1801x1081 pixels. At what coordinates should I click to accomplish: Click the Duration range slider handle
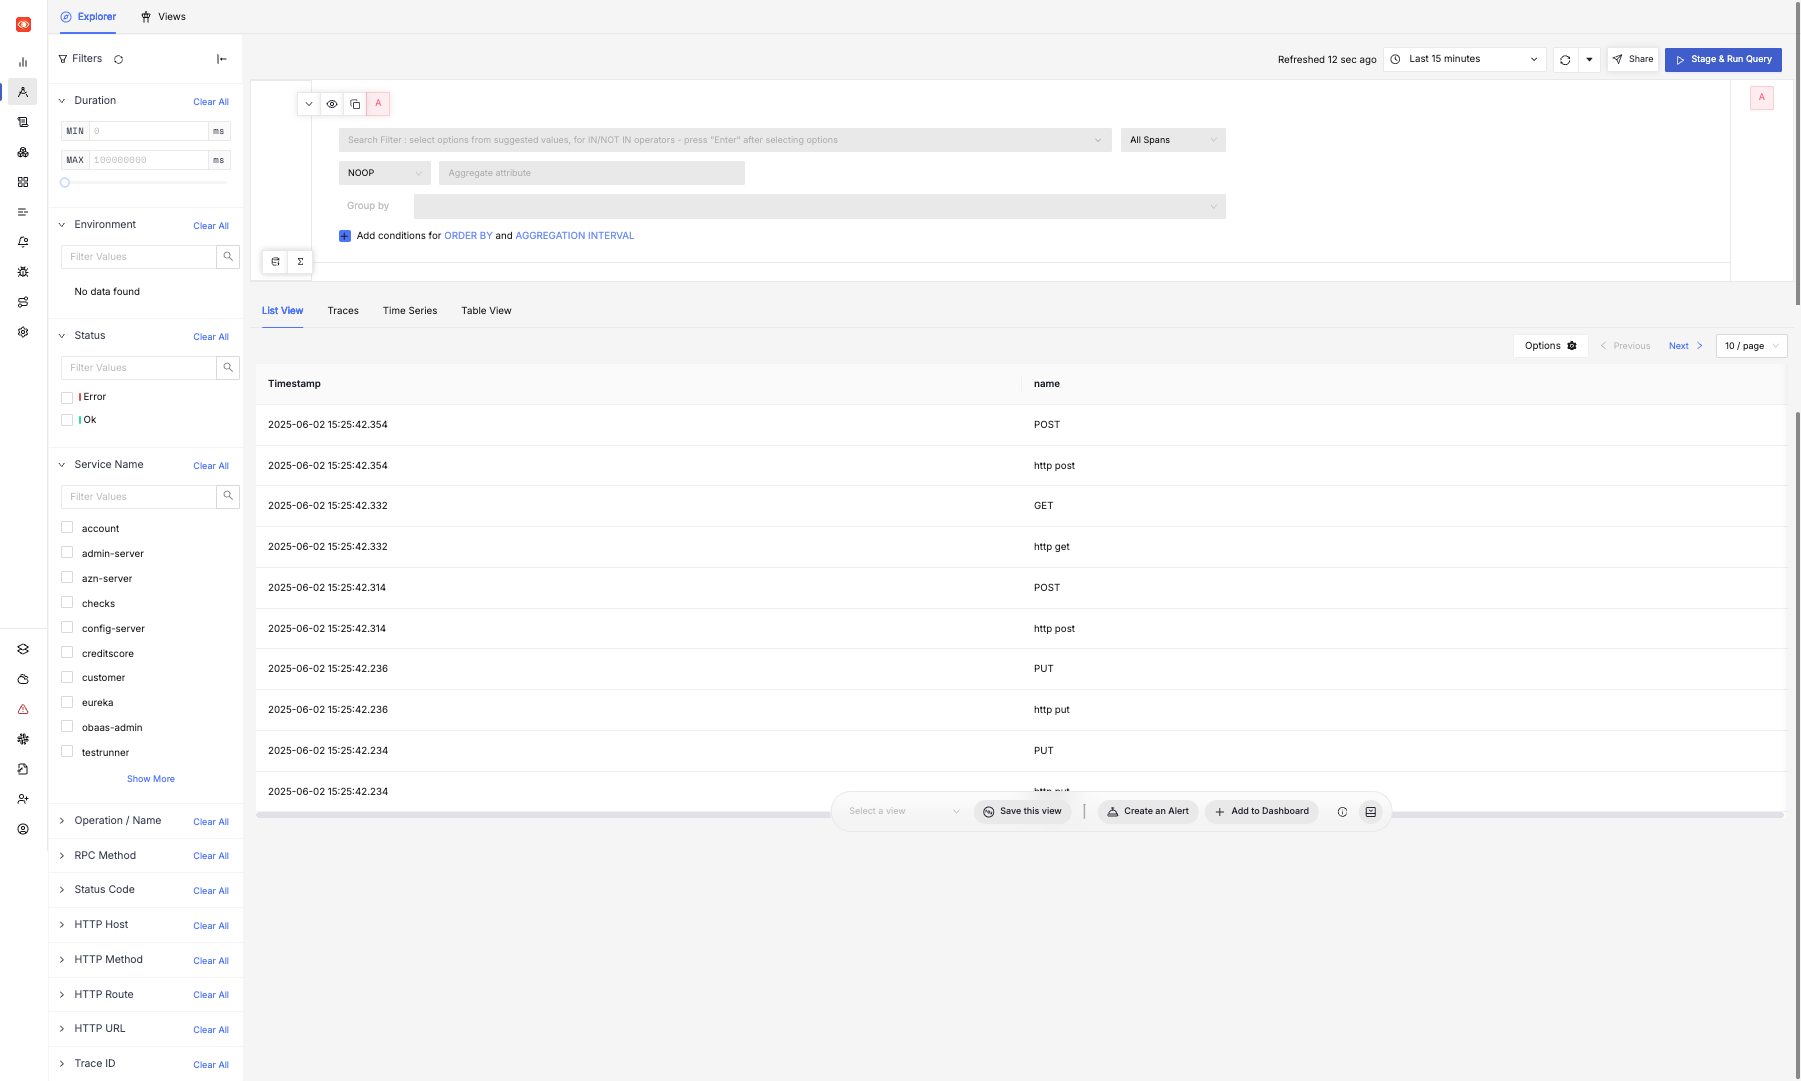65,182
